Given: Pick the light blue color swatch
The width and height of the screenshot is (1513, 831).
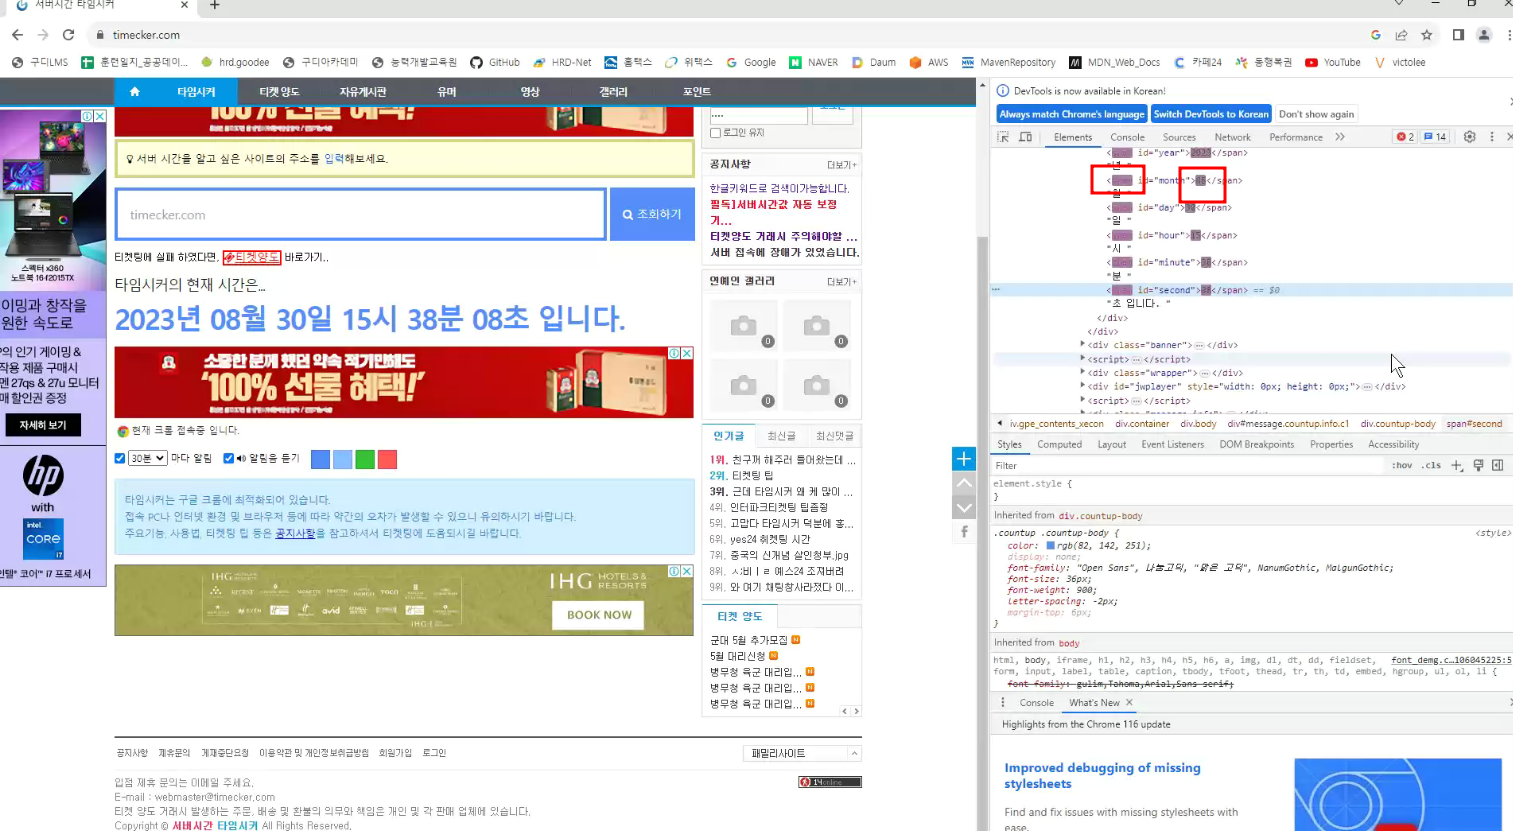Looking at the screenshot, I should click(x=342, y=459).
